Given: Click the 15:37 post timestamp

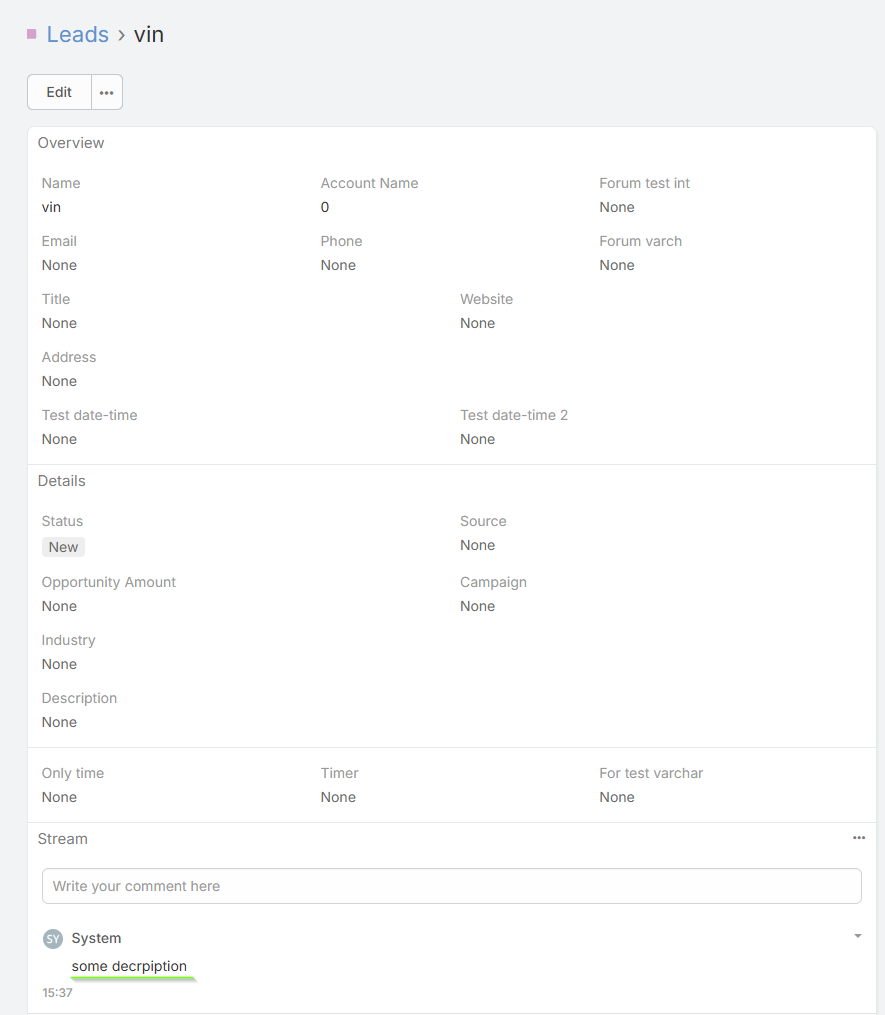Looking at the screenshot, I should click(x=57, y=993).
